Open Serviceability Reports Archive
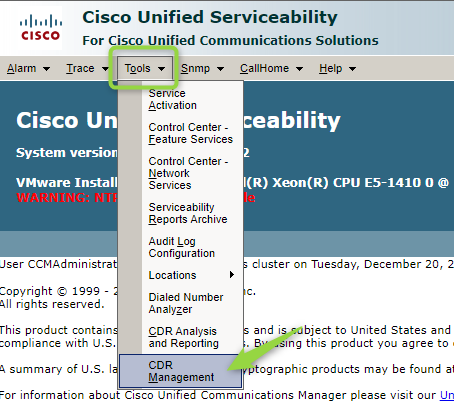This screenshot has height=405, width=454. pos(188,213)
